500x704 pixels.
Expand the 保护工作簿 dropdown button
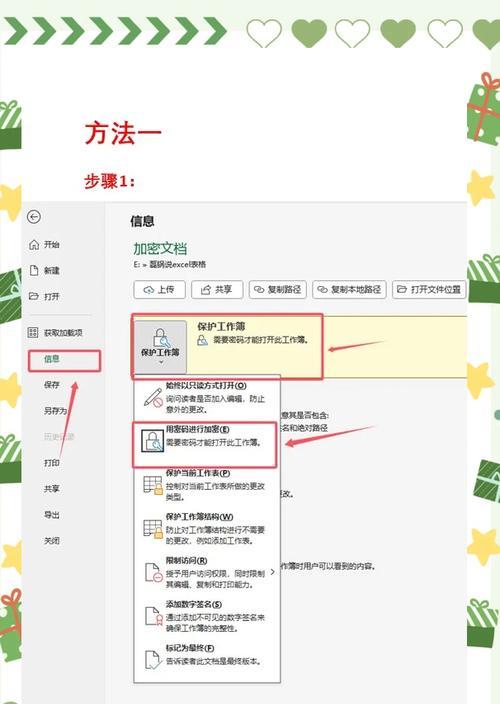(160, 347)
